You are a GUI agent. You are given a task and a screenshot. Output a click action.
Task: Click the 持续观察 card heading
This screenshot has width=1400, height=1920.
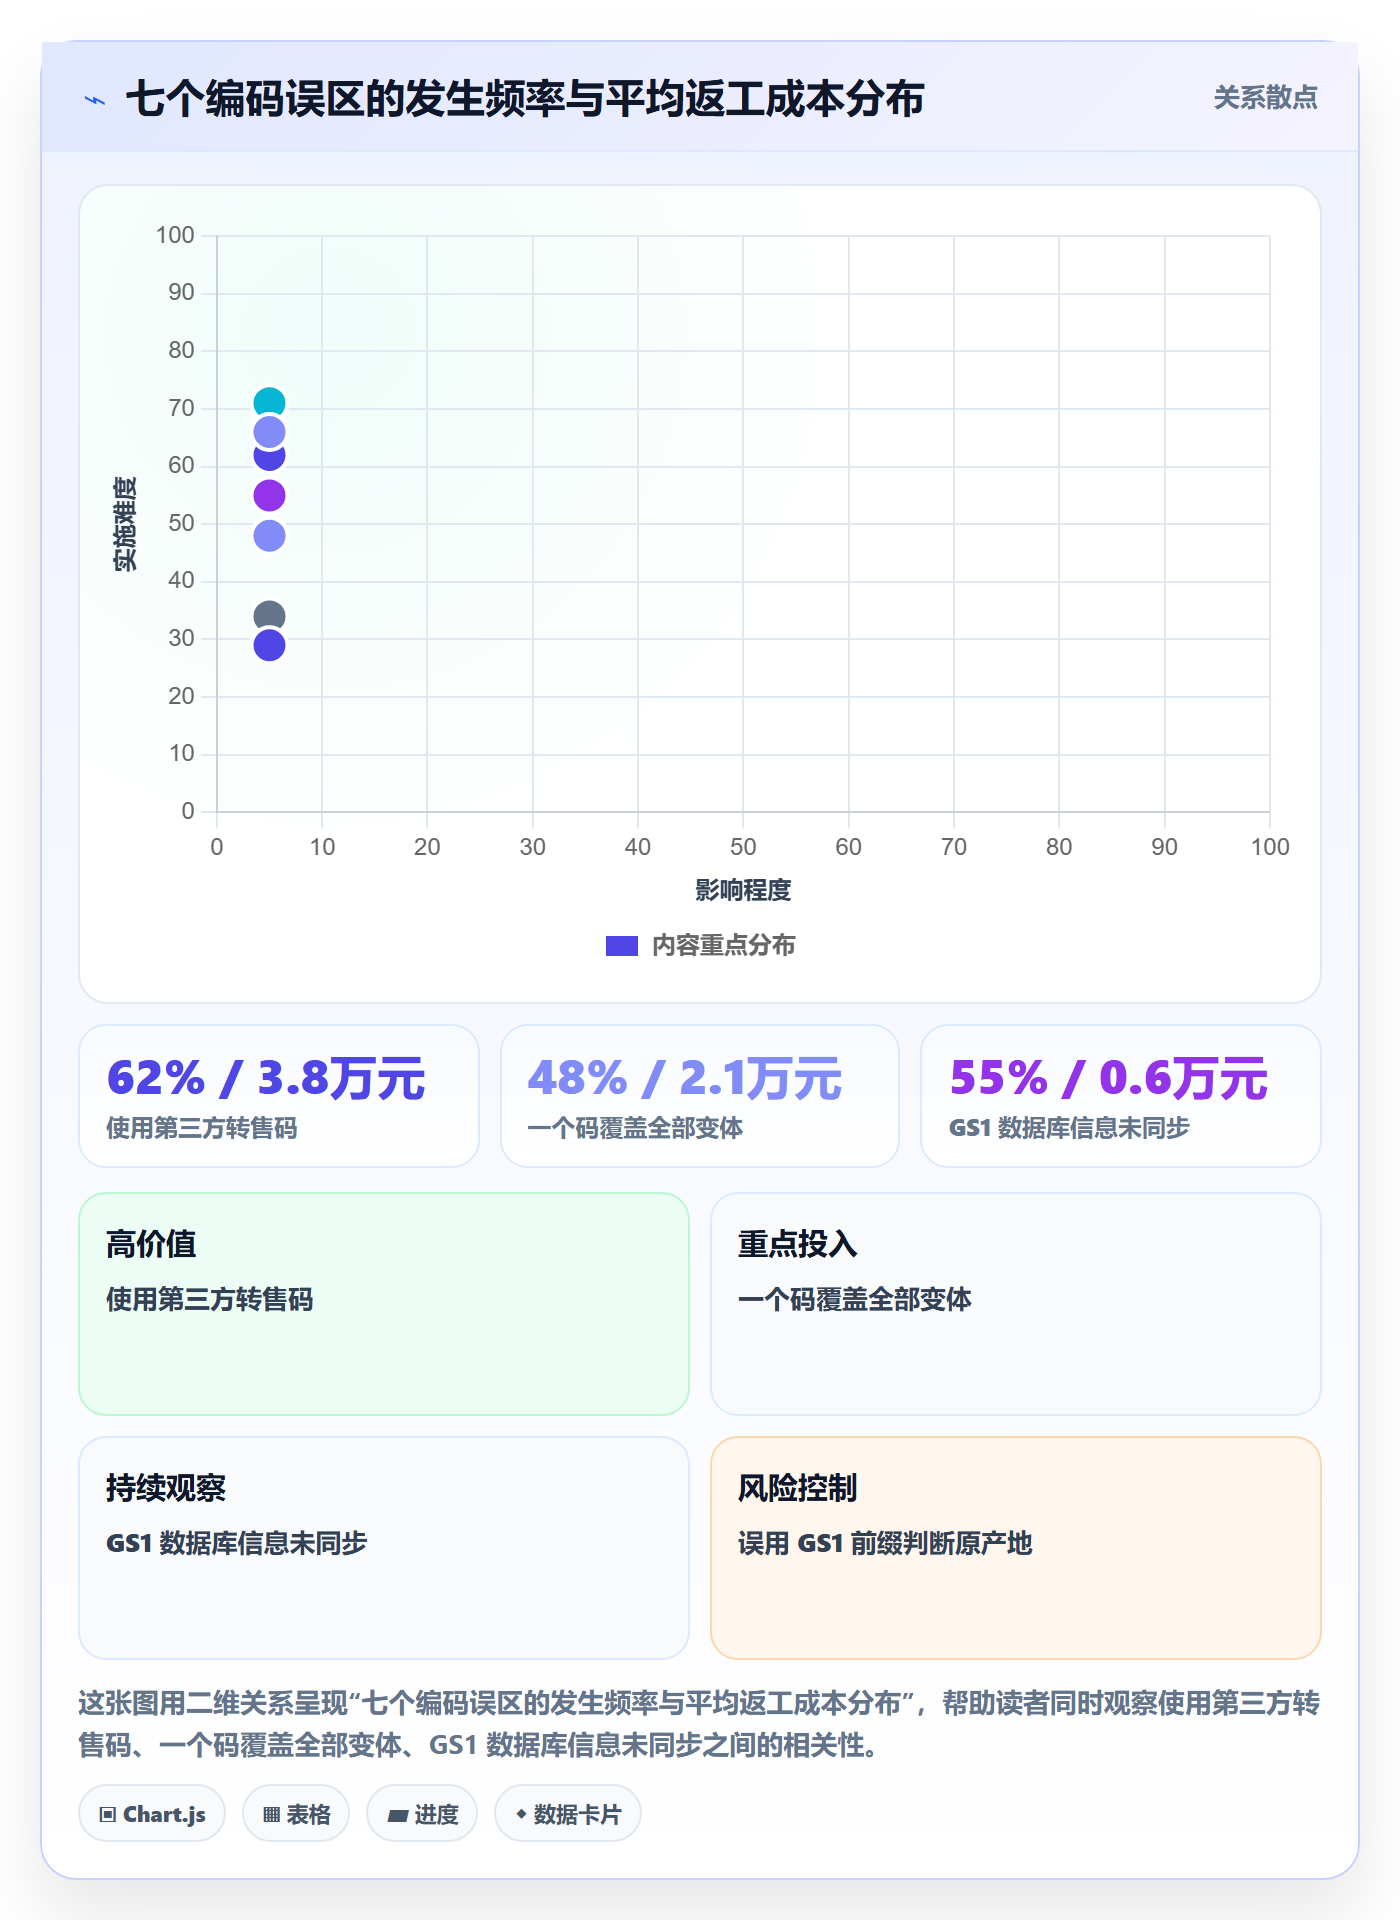pyautogui.click(x=166, y=1489)
